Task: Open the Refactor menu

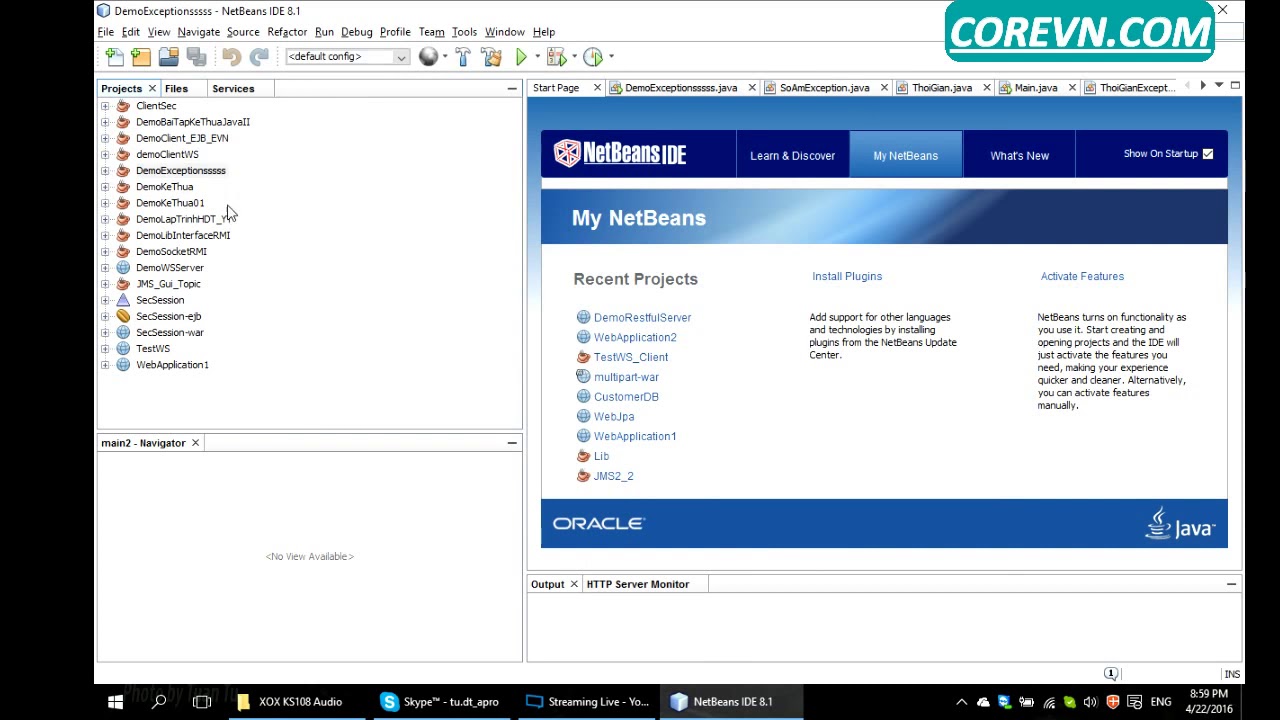Action: [x=287, y=32]
